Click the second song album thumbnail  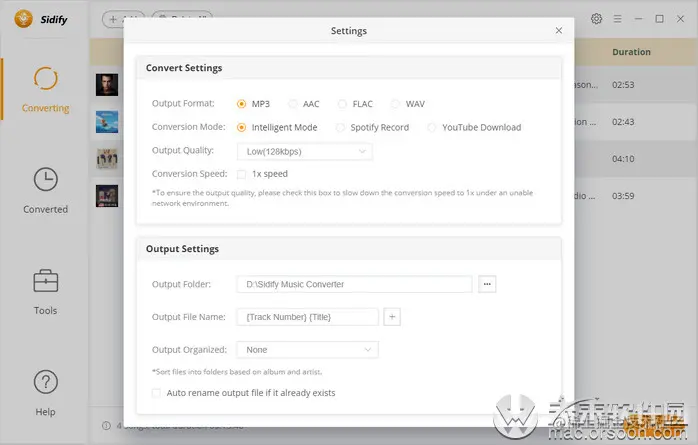[107, 122]
